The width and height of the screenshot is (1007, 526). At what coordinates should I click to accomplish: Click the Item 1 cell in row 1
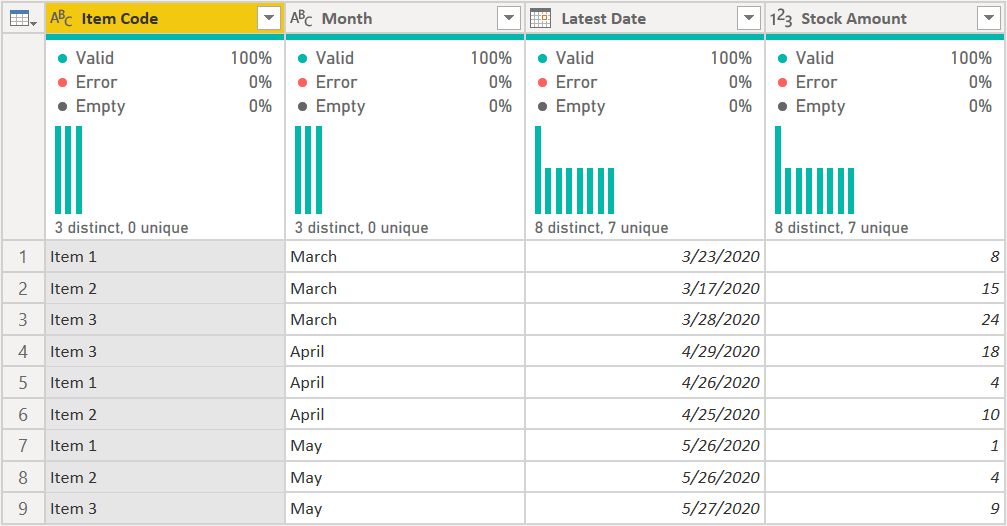pos(165,257)
